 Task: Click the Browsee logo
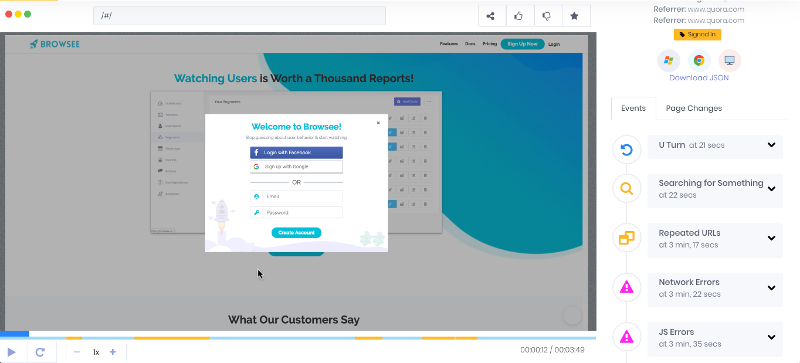pyautogui.click(x=55, y=44)
